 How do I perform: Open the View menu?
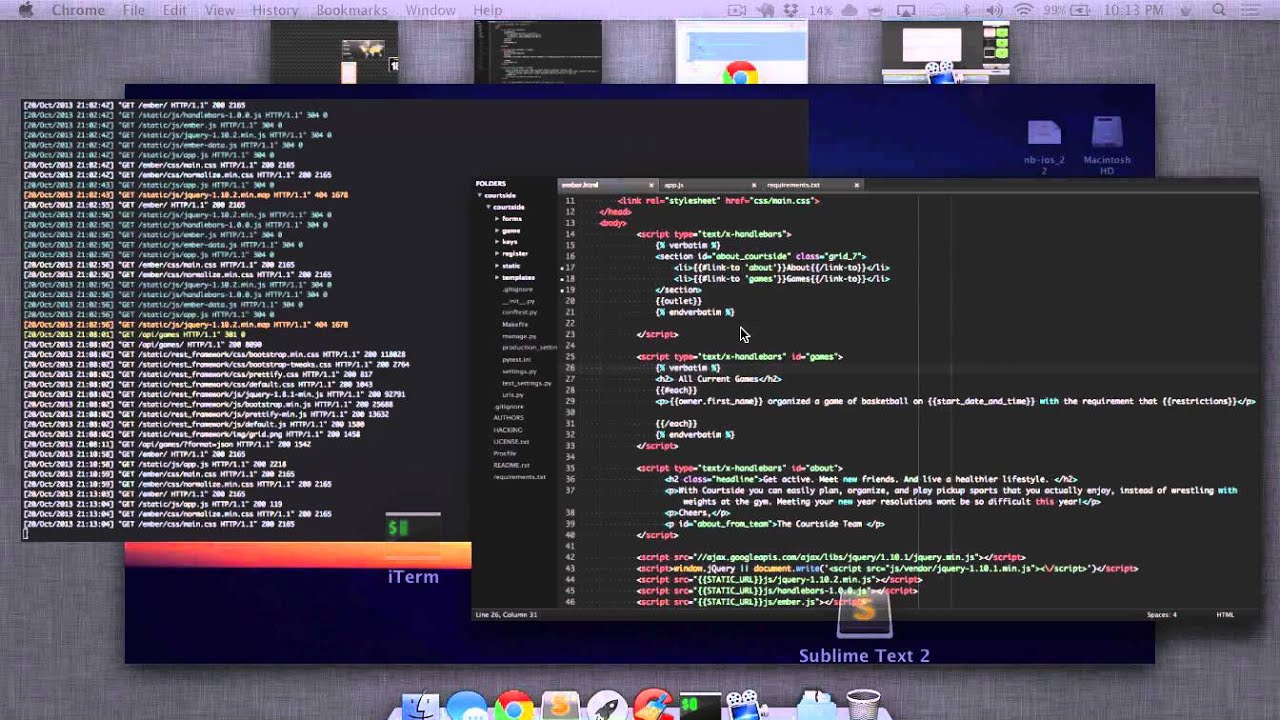tap(219, 10)
